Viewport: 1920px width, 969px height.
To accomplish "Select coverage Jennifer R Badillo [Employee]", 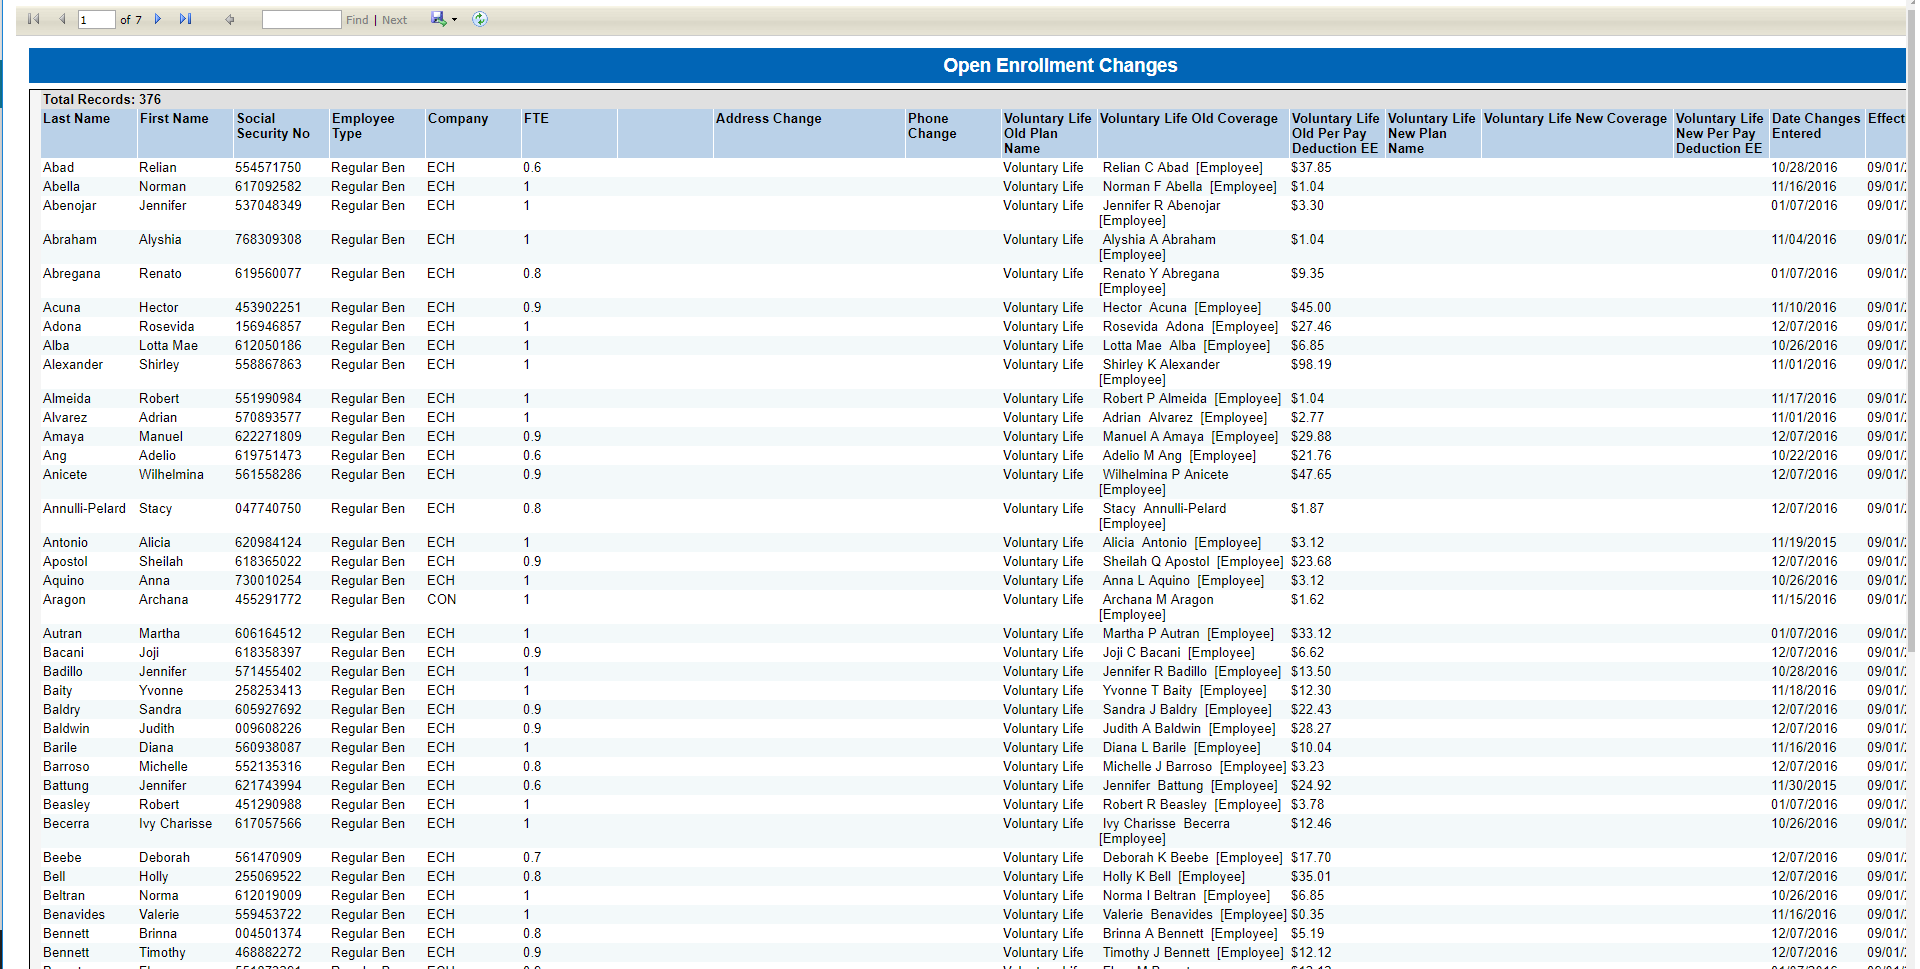I will [x=1191, y=671].
